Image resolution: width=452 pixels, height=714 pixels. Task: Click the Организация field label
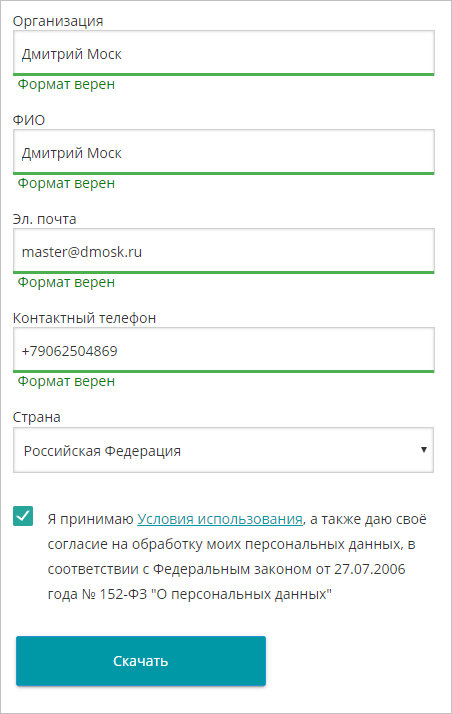(x=58, y=21)
